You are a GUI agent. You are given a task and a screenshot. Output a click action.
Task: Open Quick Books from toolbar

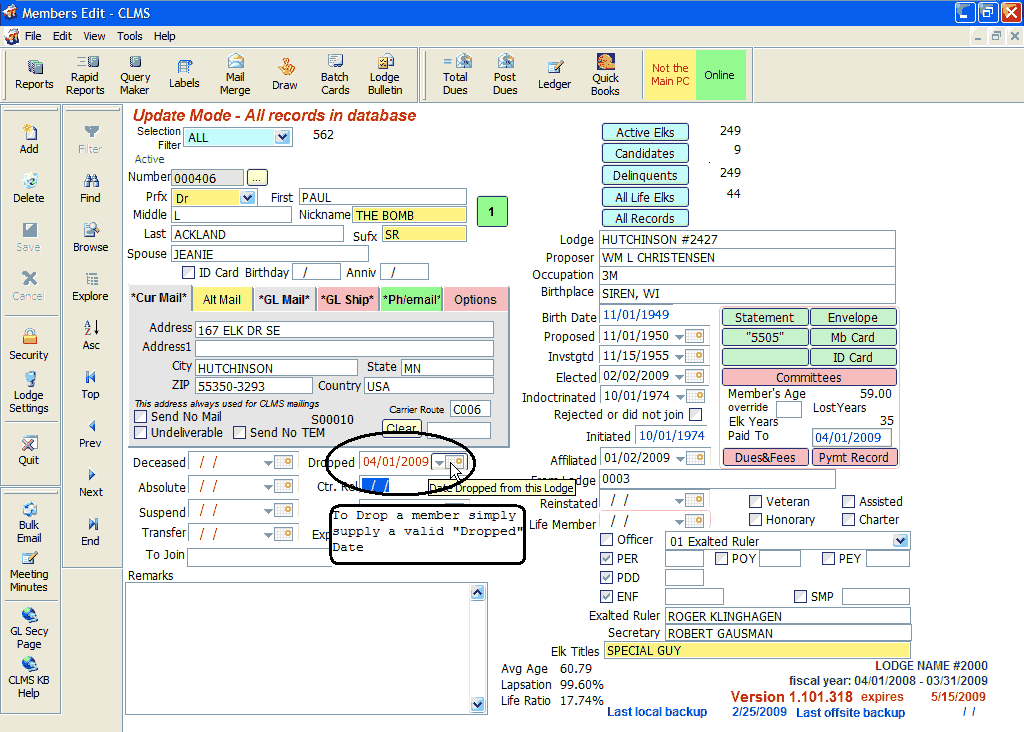click(x=605, y=75)
